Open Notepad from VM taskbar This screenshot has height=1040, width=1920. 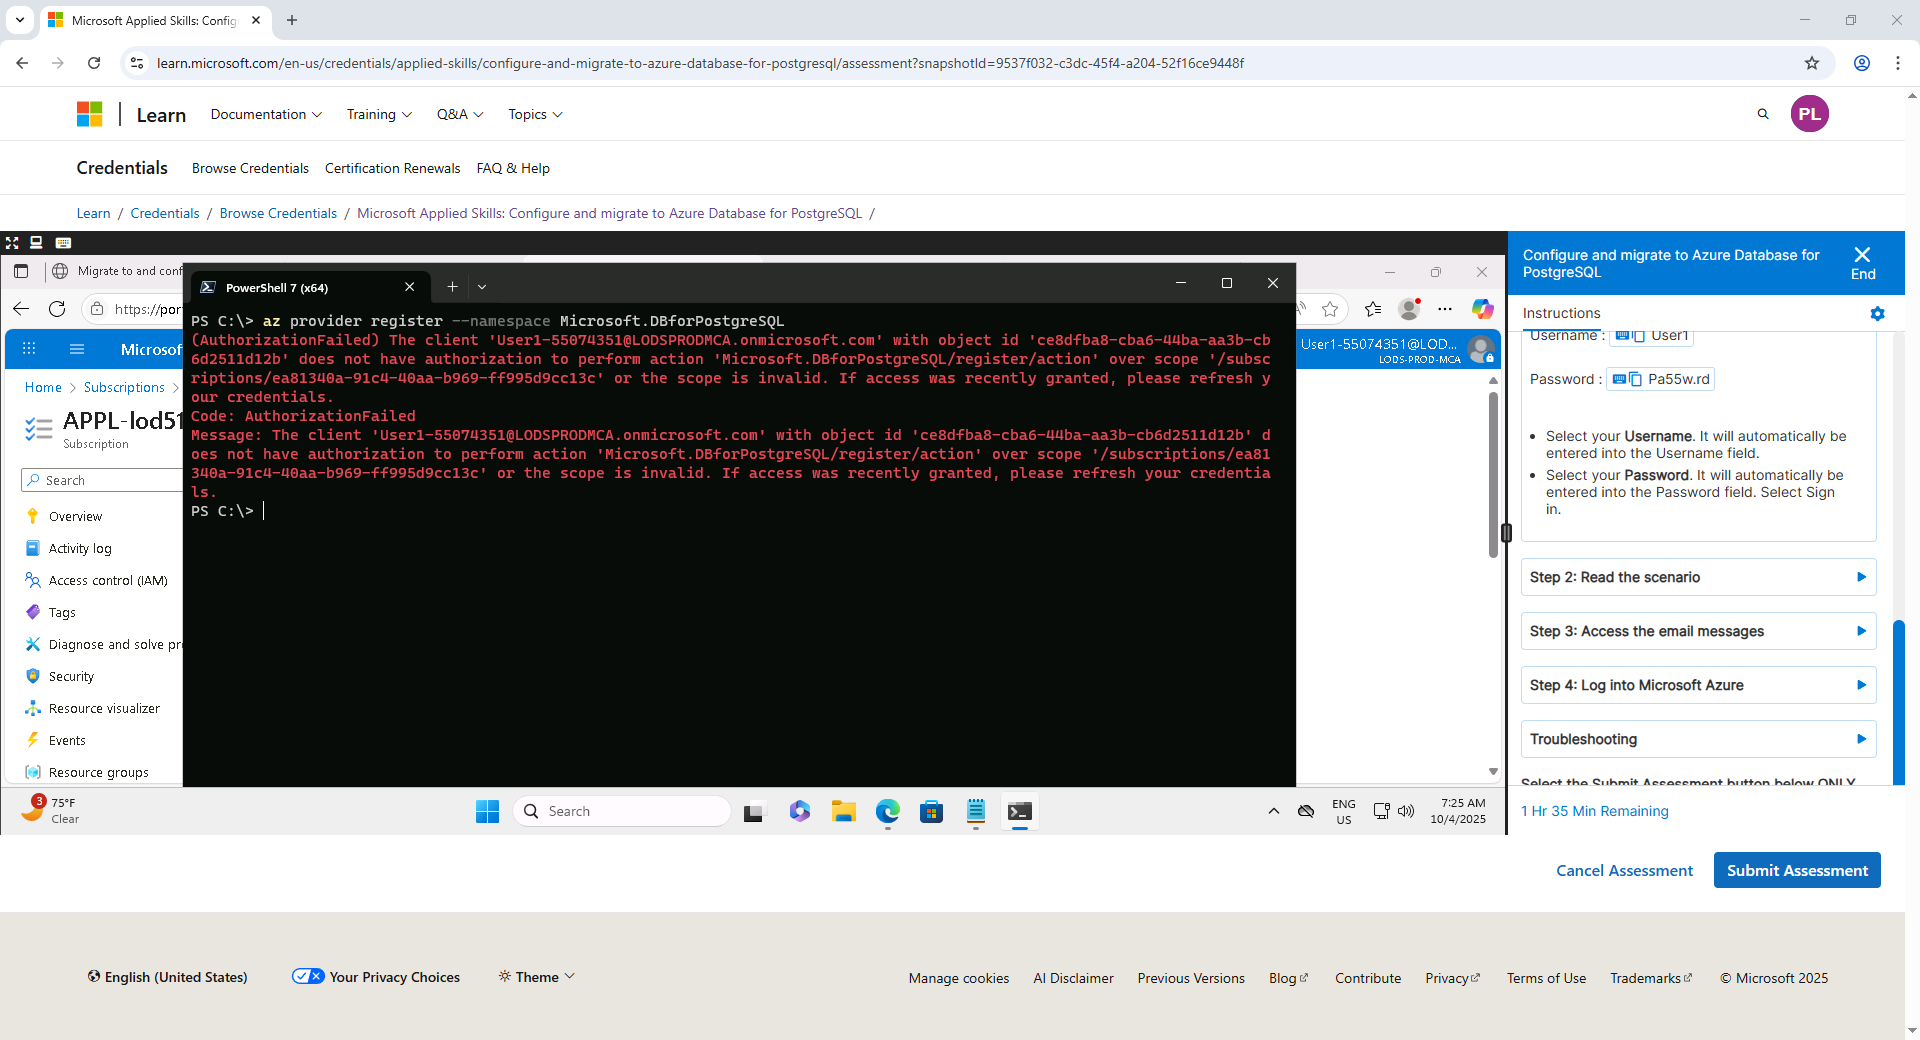[x=976, y=811]
